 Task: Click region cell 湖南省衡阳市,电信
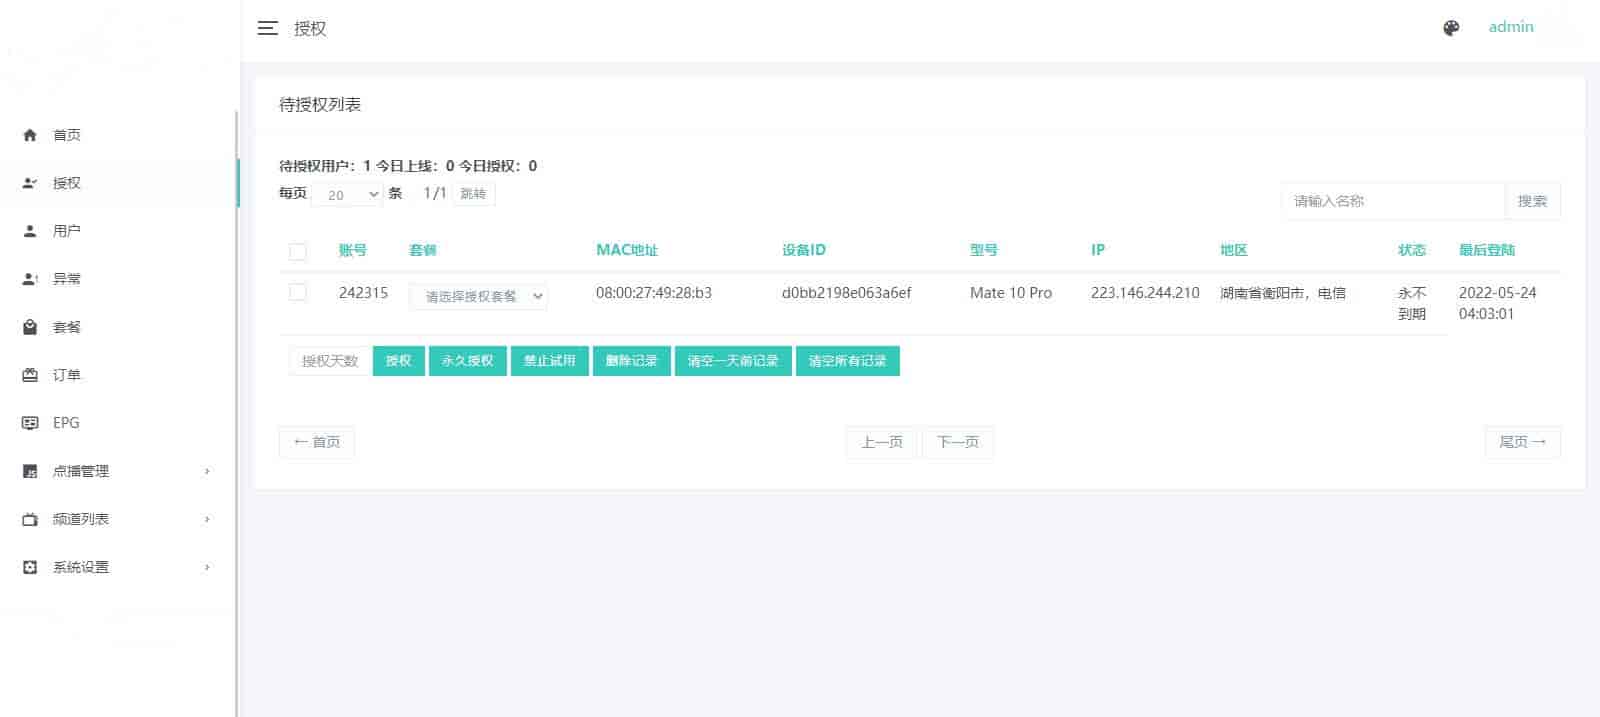pyautogui.click(x=1283, y=293)
